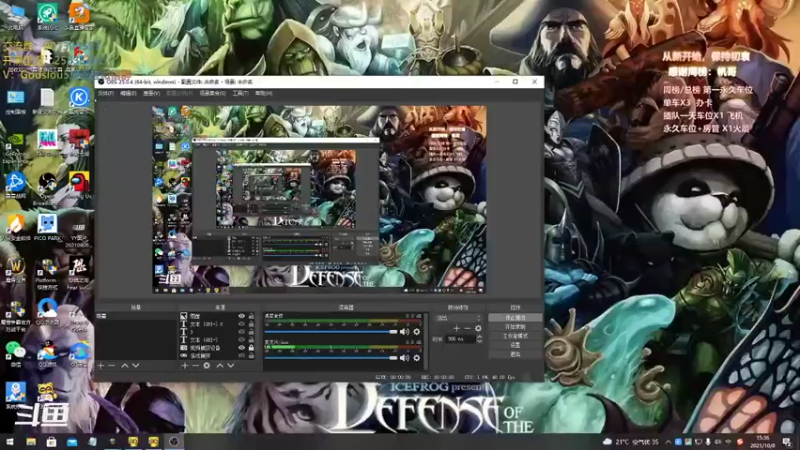Toggle lock on 视频捕获设备 source
This screenshot has width=800, height=450.
(x=251, y=347)
